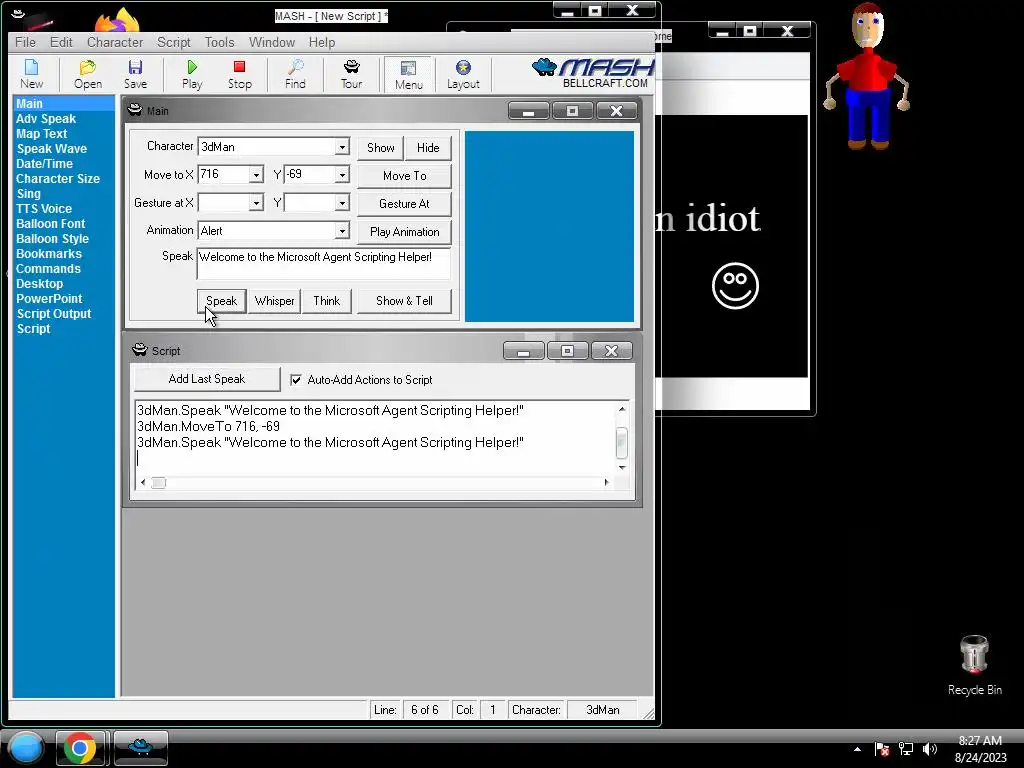Open the Tools menu

pyautogui.click(x=219, y=42)
